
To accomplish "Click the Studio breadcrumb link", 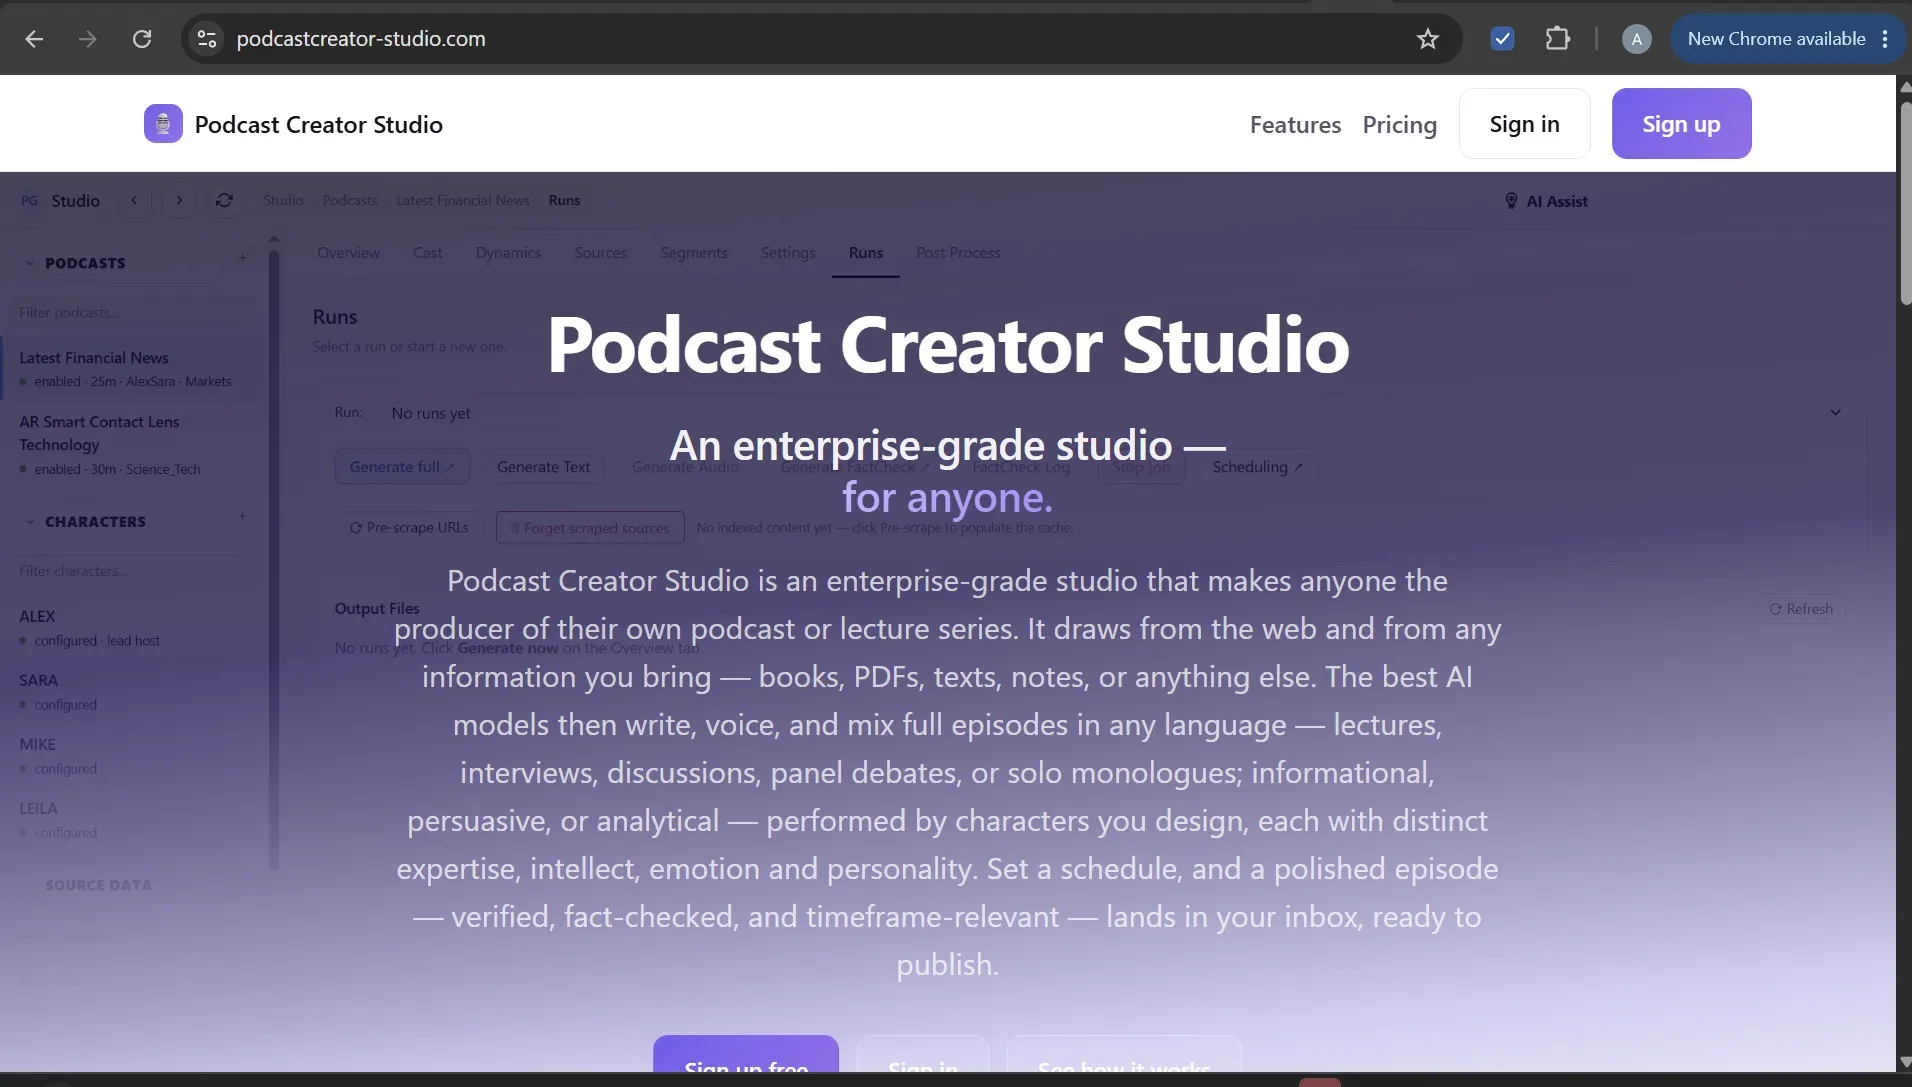I will click(x=283, y=201).
